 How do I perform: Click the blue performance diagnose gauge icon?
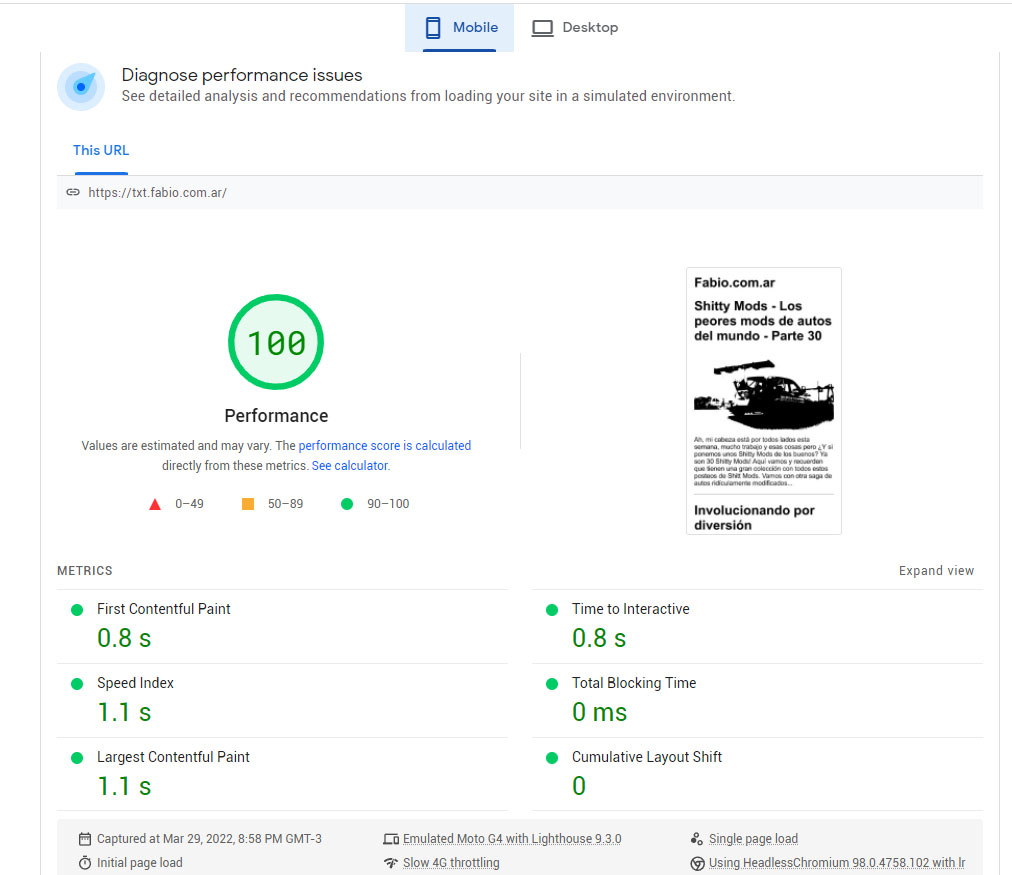(x=81, y=86)
